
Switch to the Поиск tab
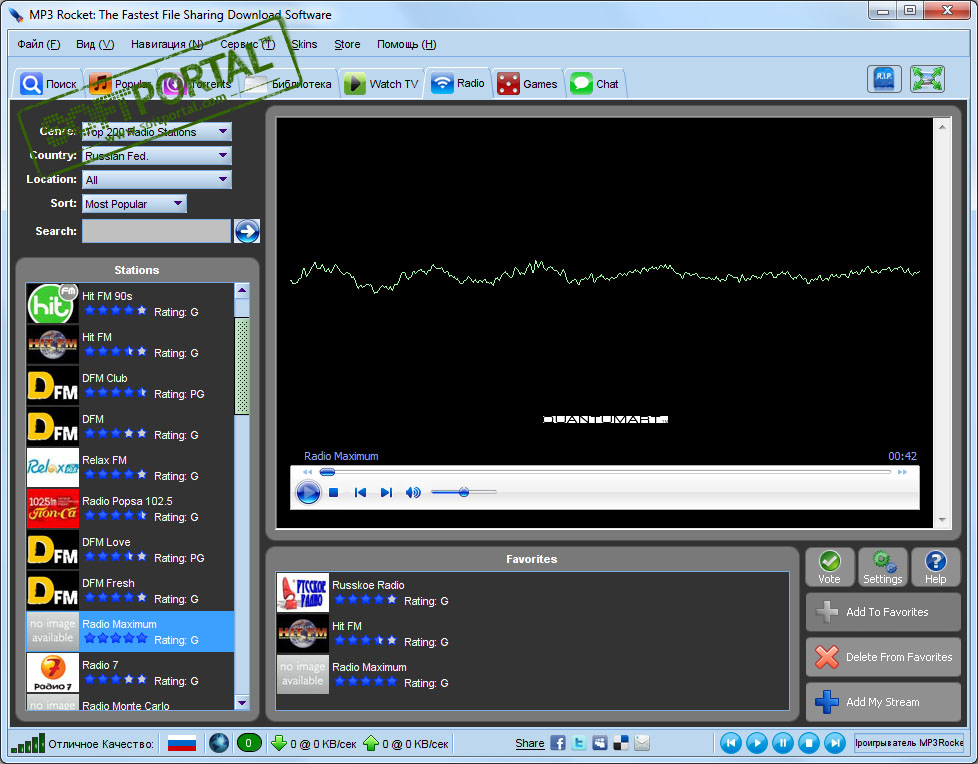pos(49,84)
